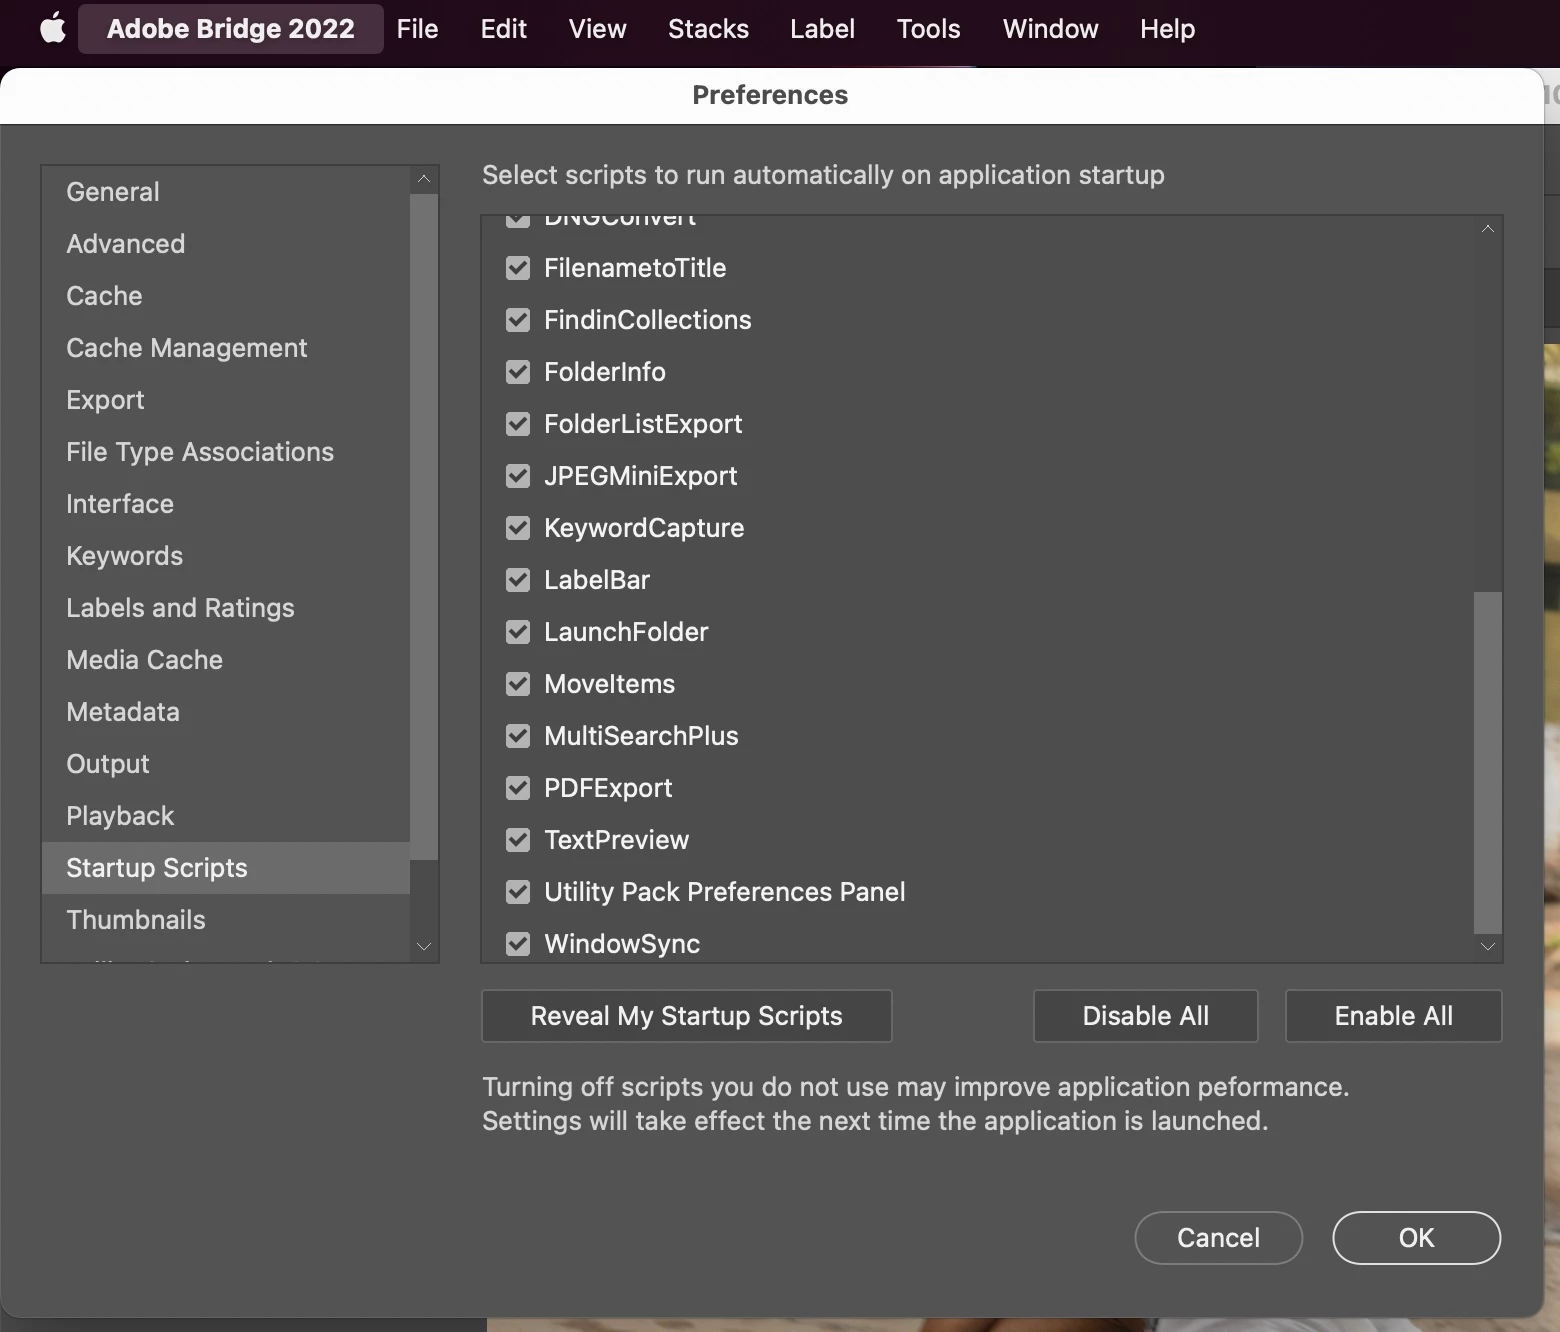Open the Tools menu
The width and height of the screenshot is (1560, 1332).
928,28
